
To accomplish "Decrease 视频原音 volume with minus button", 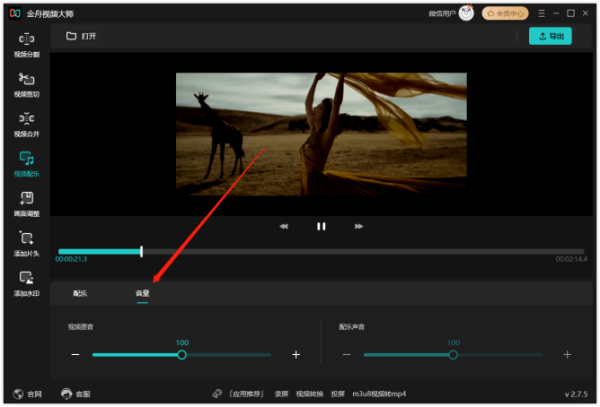I will (x=75, y=355).
